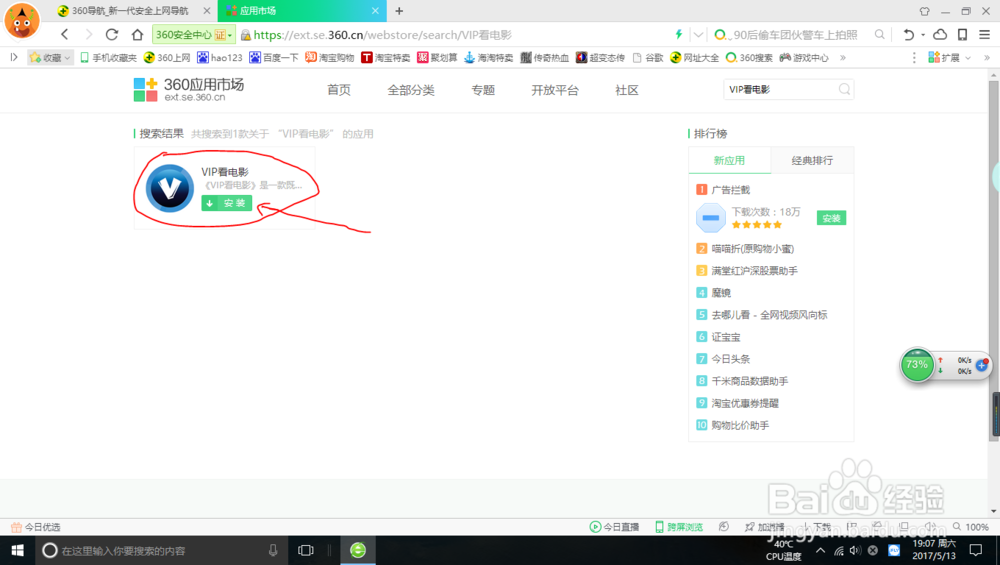The width and height of the screenshot is (1000, 565).
Task: Open the 百度一下 bookmark
Action: pos(274,57)
